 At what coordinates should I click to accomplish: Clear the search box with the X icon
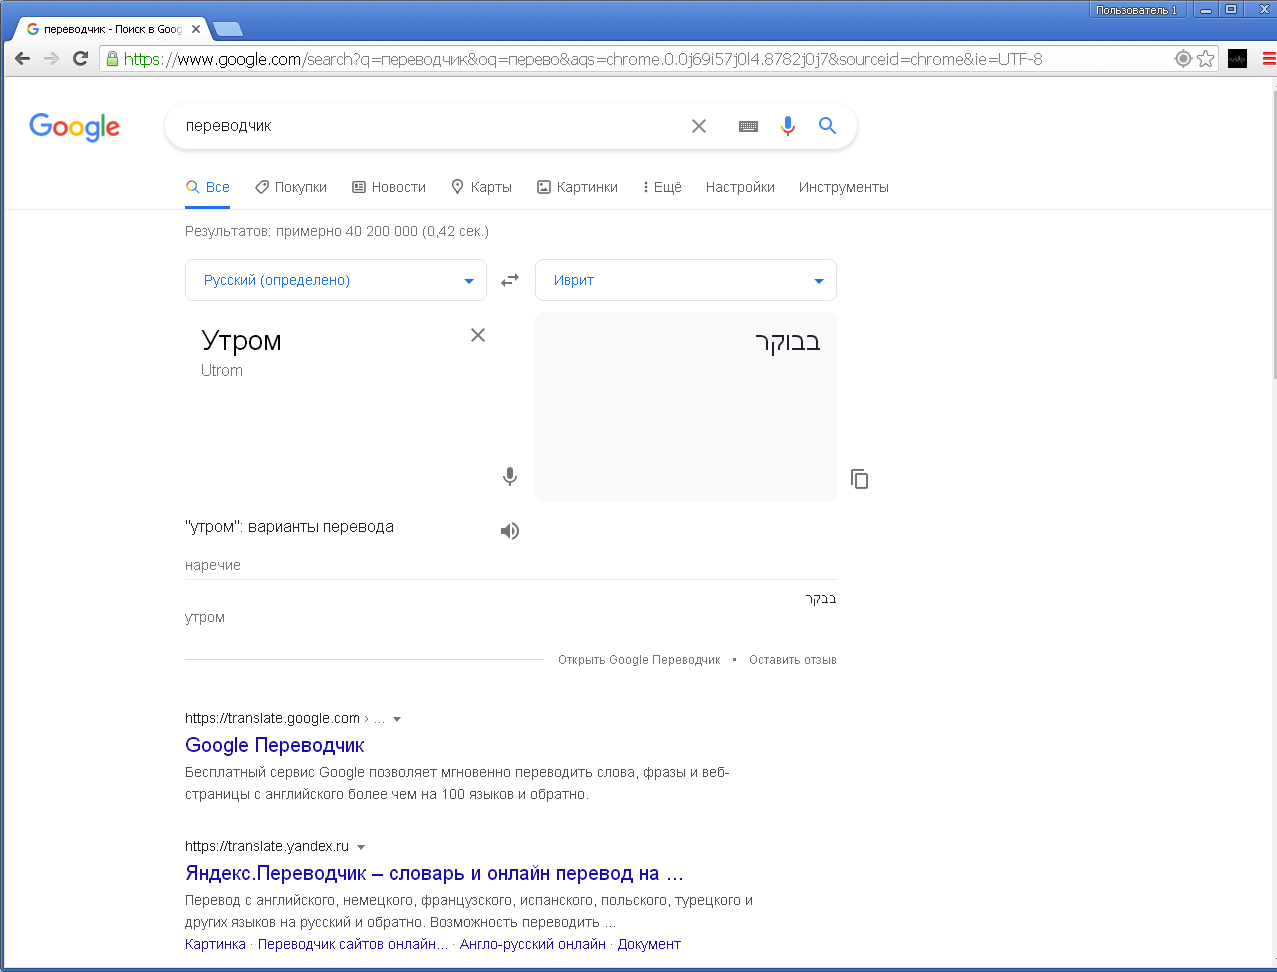click(699, 126)
